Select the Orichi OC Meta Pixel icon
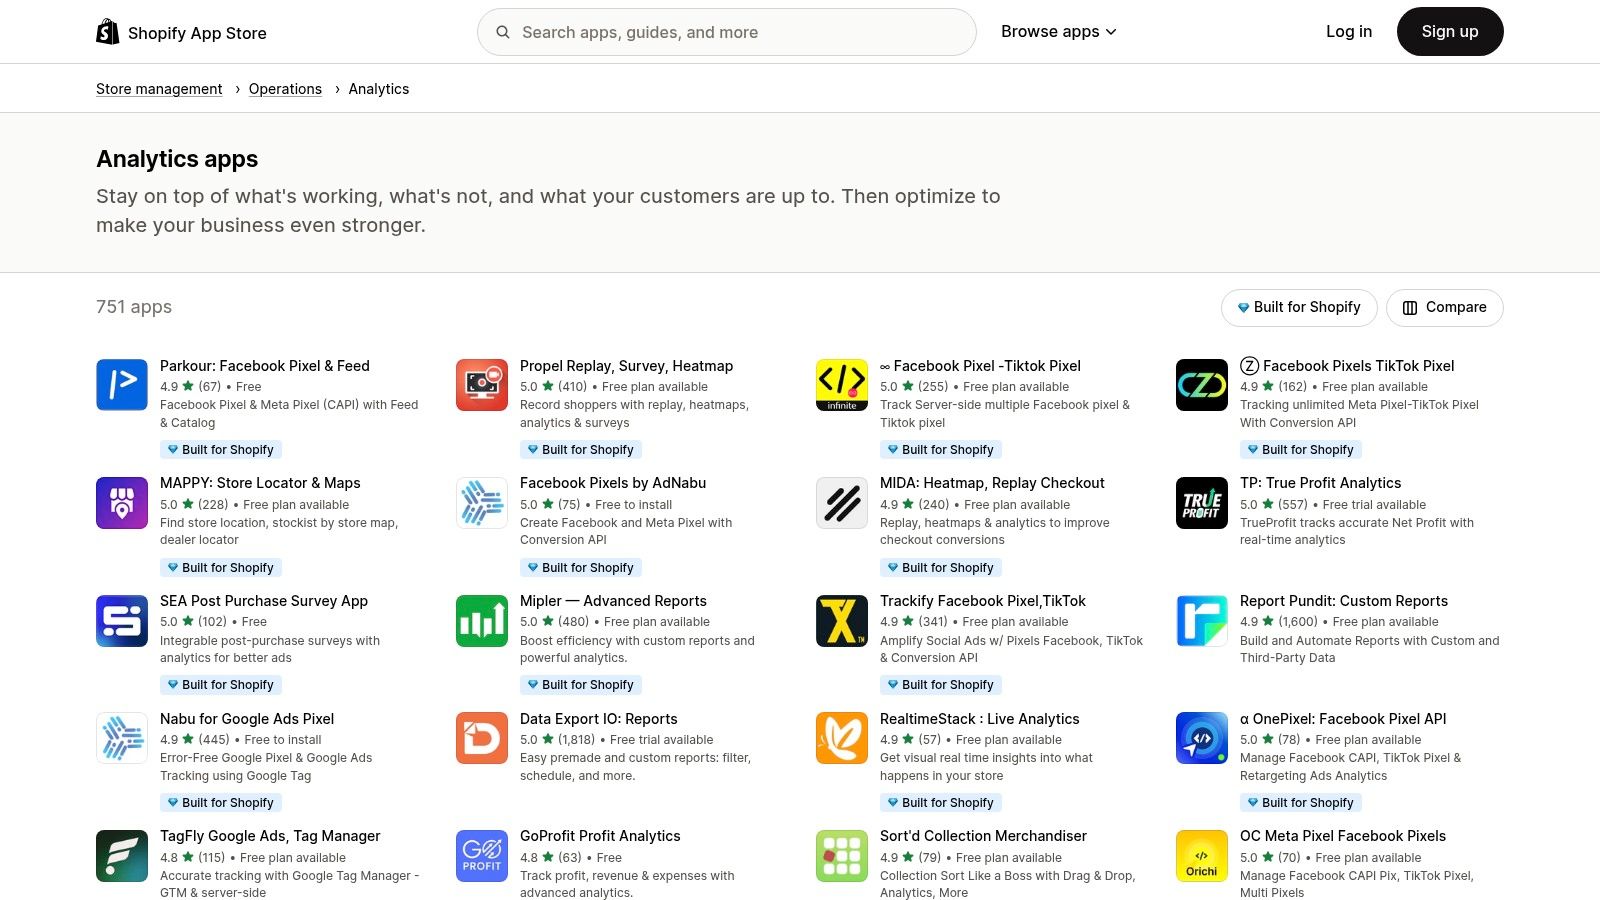 click(1202, 856)
